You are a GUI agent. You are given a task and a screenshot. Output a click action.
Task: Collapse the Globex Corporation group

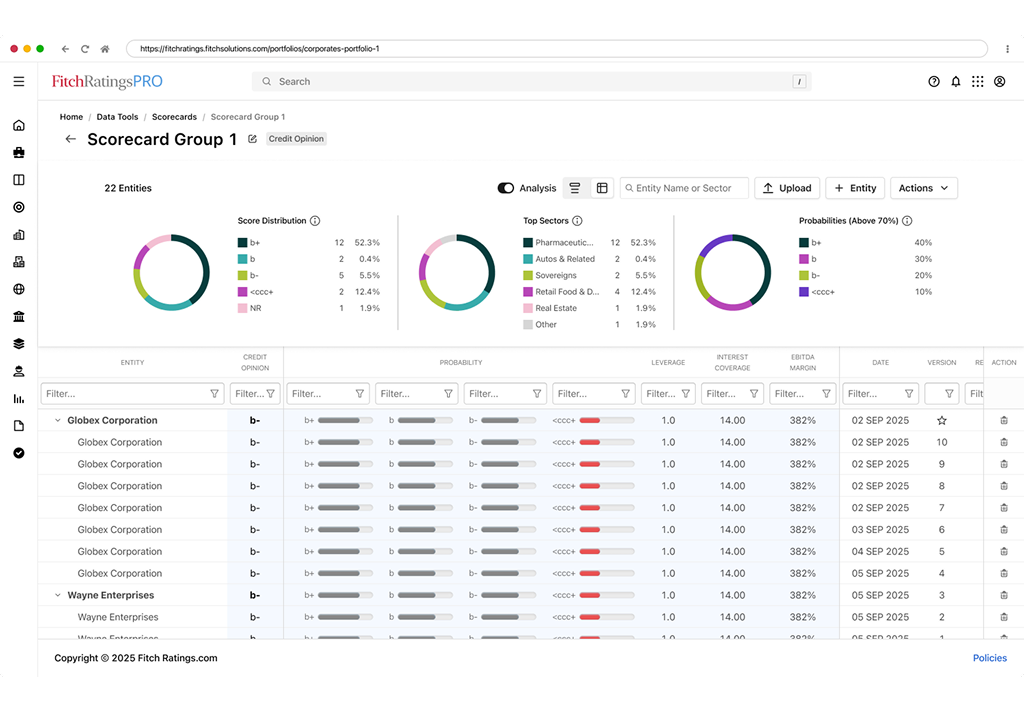(57, 421)
